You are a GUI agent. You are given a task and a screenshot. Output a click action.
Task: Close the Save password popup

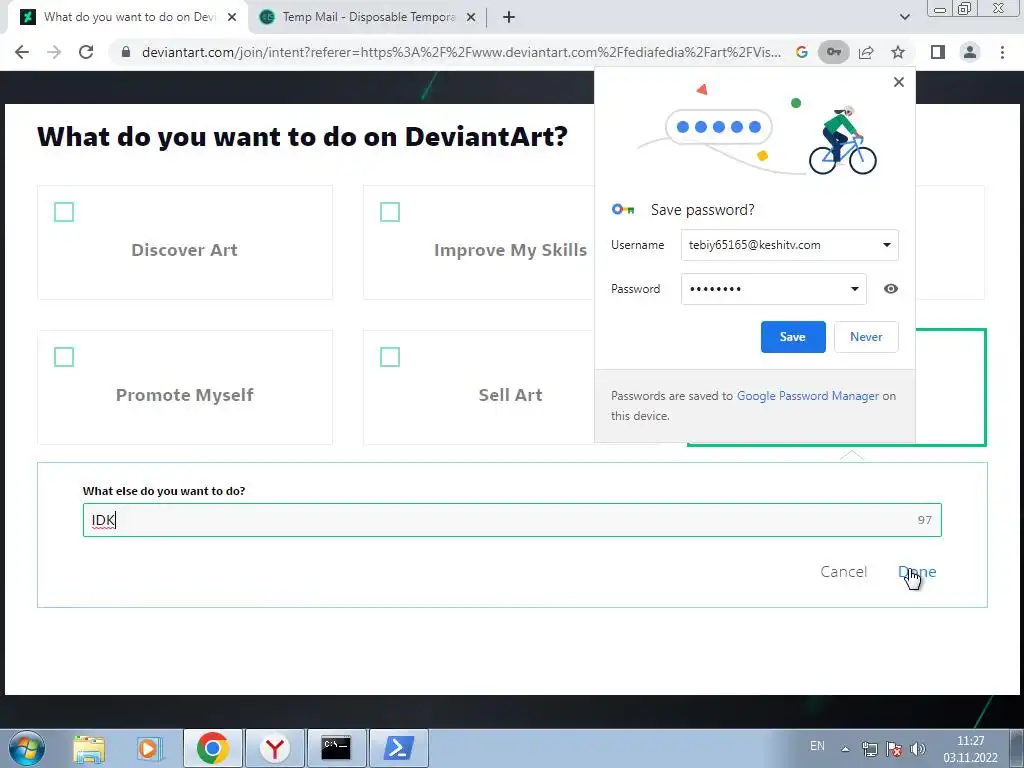[899, 82]
